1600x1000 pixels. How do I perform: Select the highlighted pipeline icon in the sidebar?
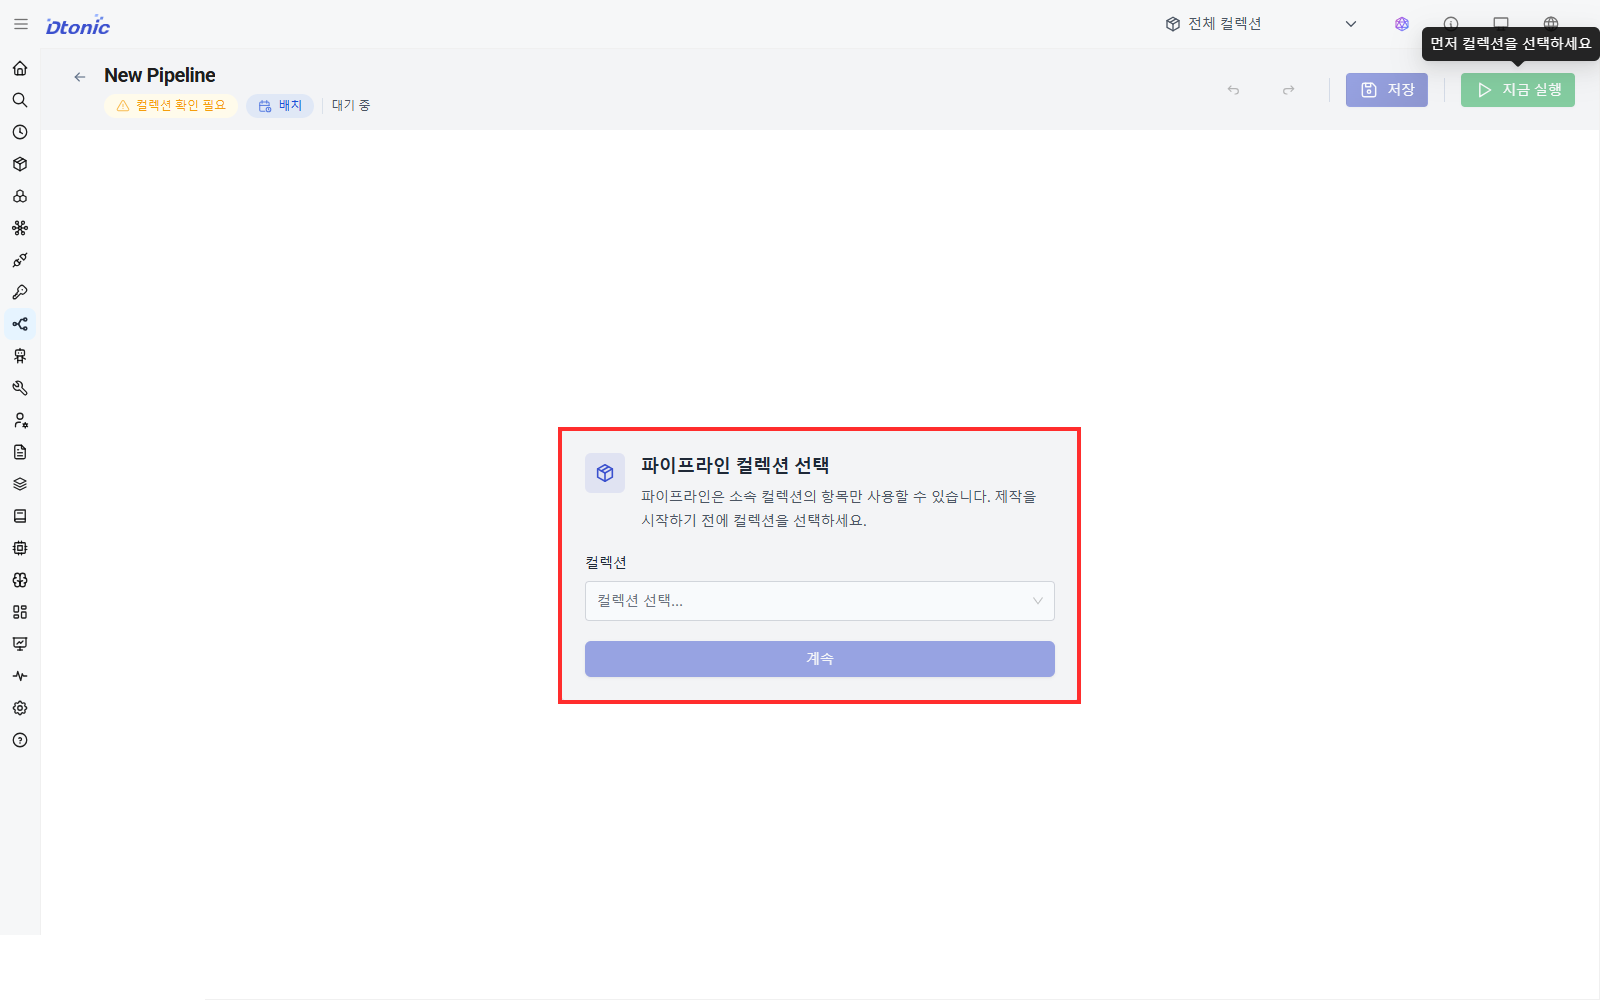click(20, 324)
